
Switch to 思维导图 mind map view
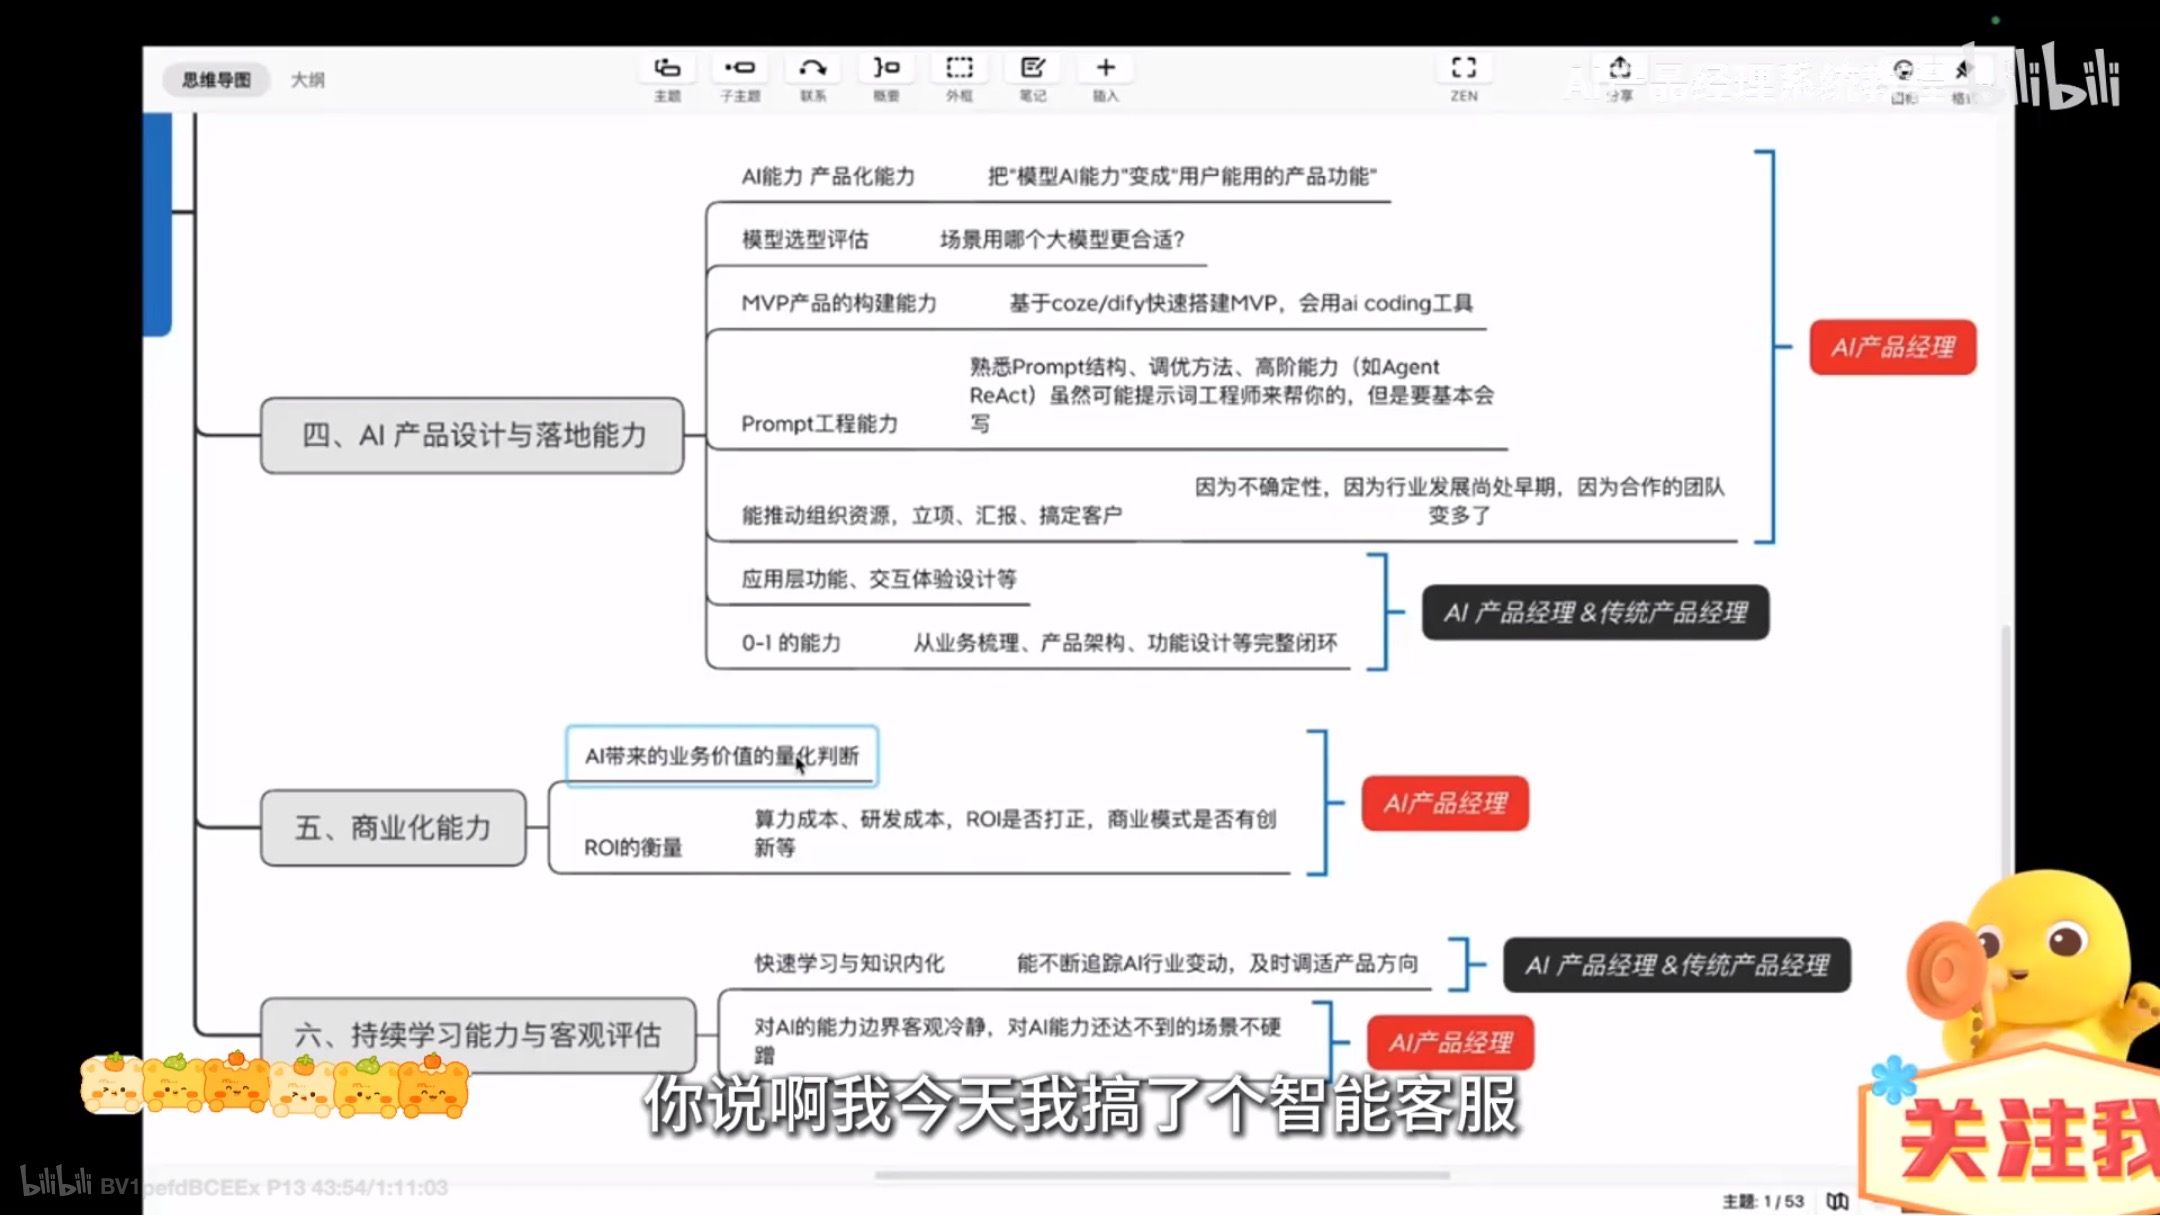click(x=216, y=80)
